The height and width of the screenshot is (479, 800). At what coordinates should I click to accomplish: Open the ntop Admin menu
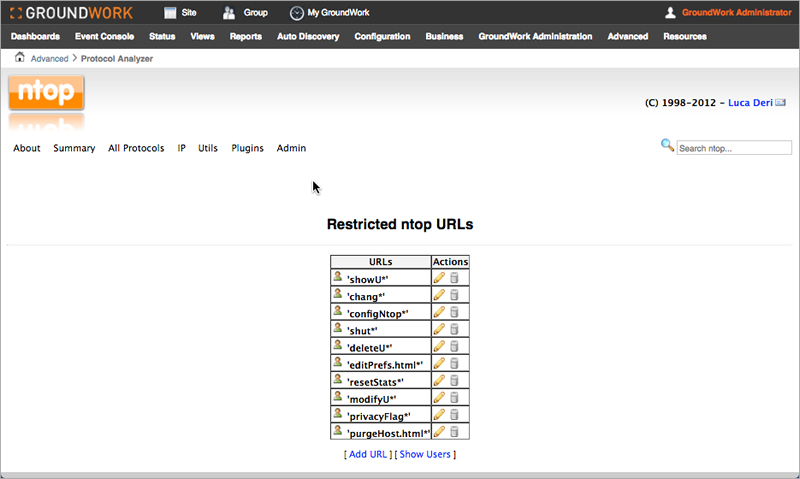pos(291,148)
